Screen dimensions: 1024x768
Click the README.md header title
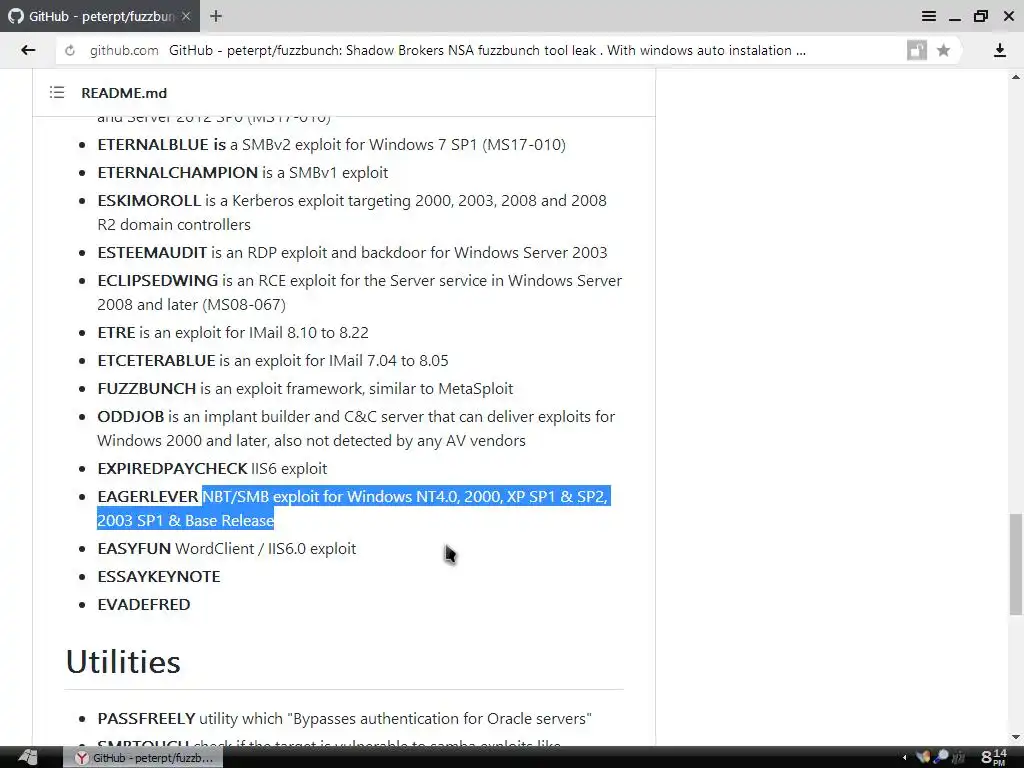pos(124,93)
